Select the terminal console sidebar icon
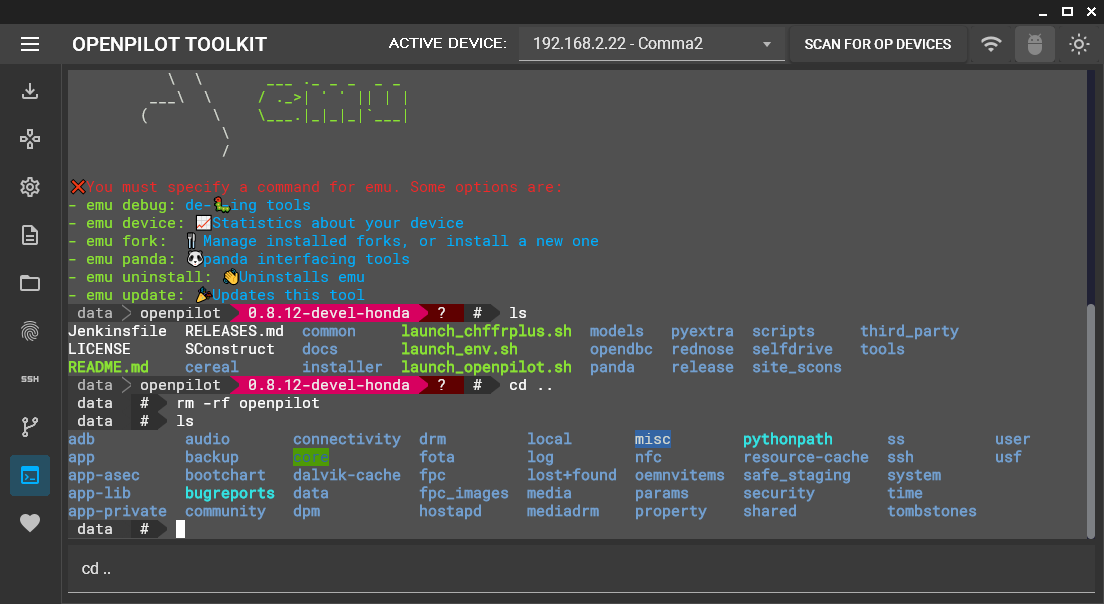Screen dimensions: 1104x604 [30, 475]
